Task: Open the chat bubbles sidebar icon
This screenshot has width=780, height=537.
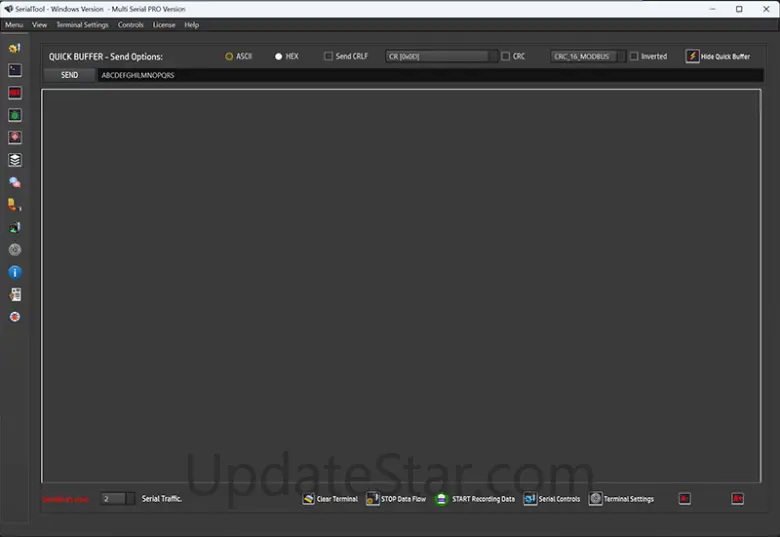Action: (15, 182)
